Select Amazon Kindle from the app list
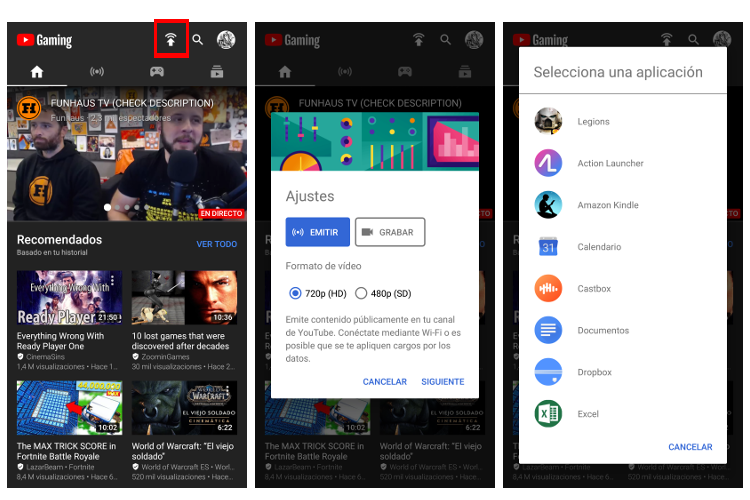This screenshot has height=500, width=750. click(548, 205)
